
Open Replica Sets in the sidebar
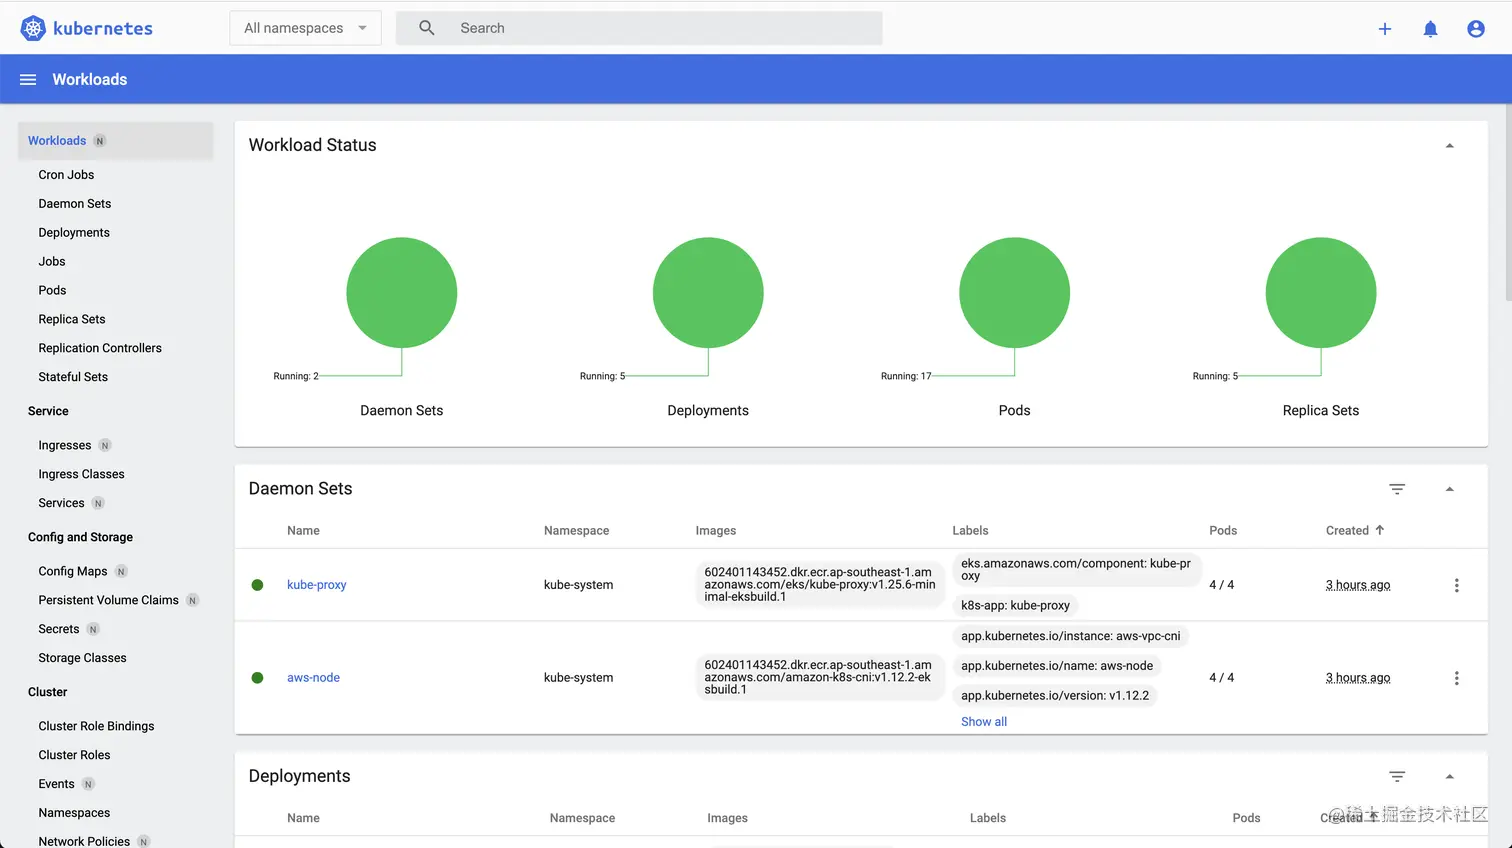[72, 320]
